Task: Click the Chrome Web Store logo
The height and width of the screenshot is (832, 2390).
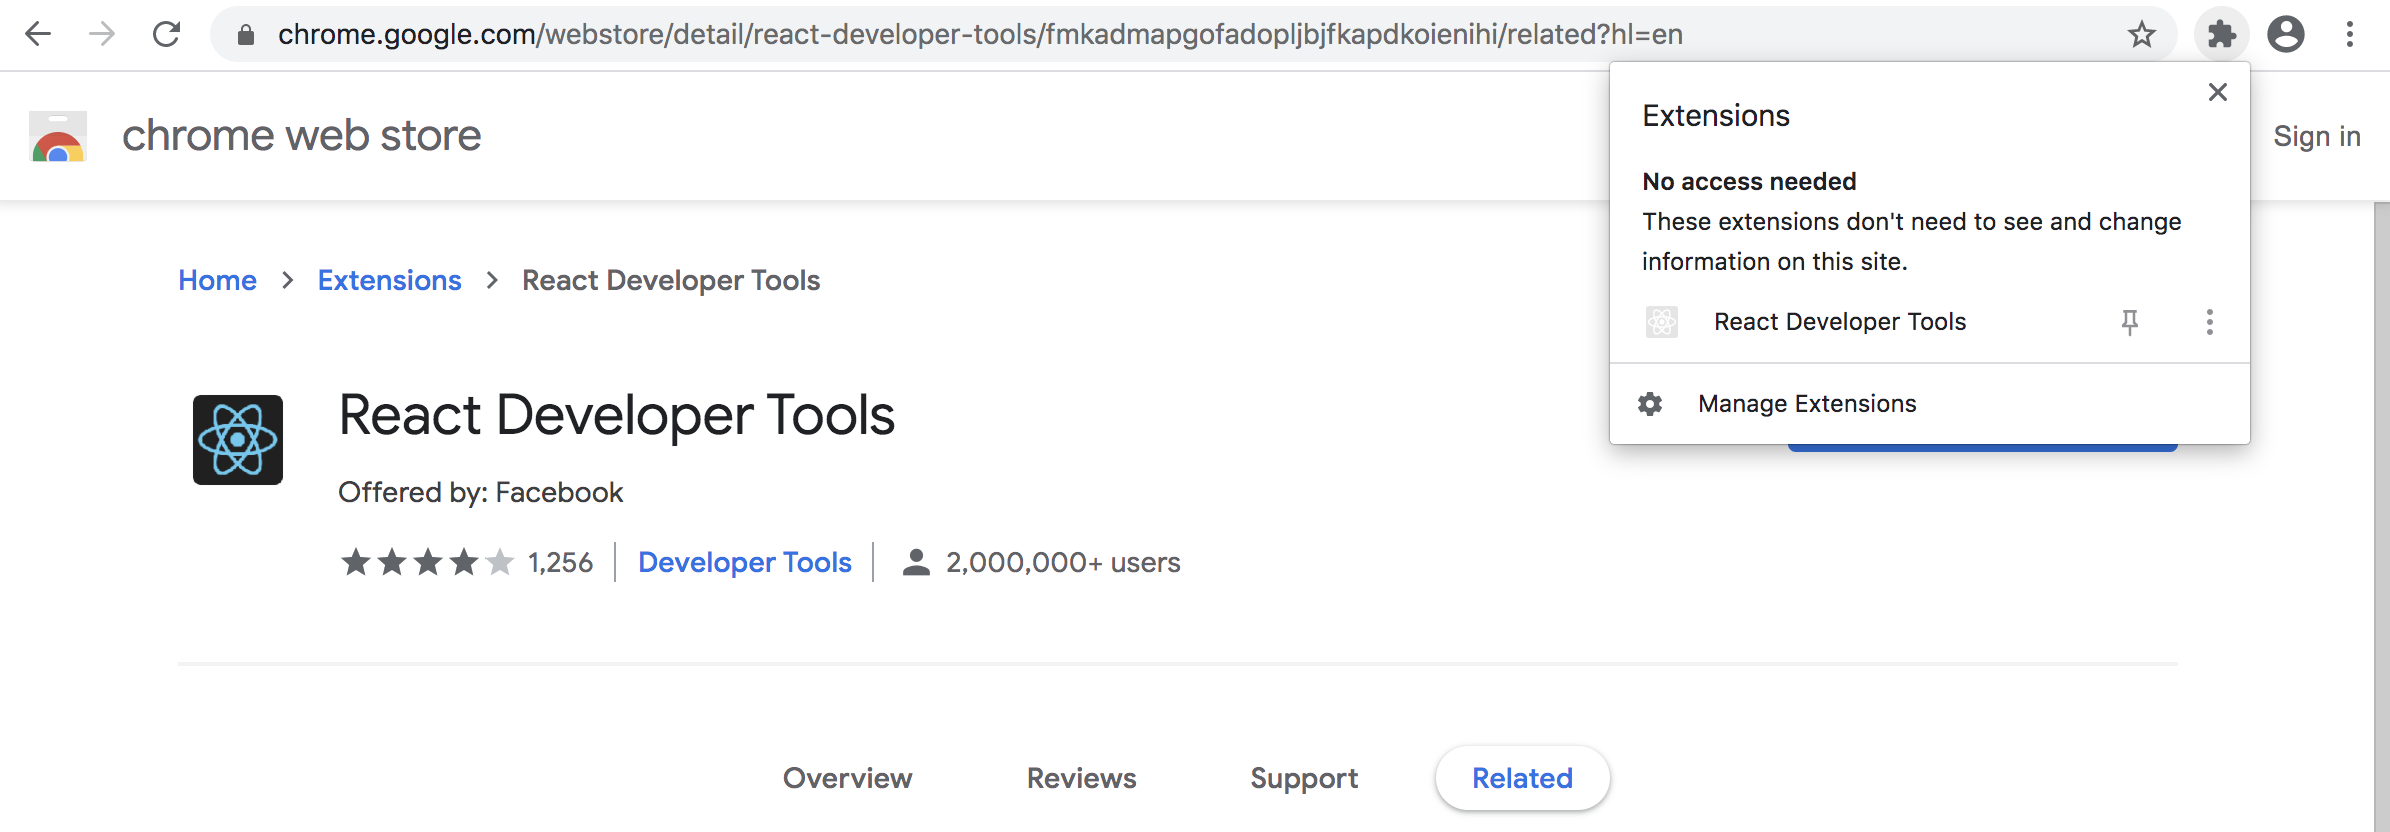Action: [x=58, y=136]
